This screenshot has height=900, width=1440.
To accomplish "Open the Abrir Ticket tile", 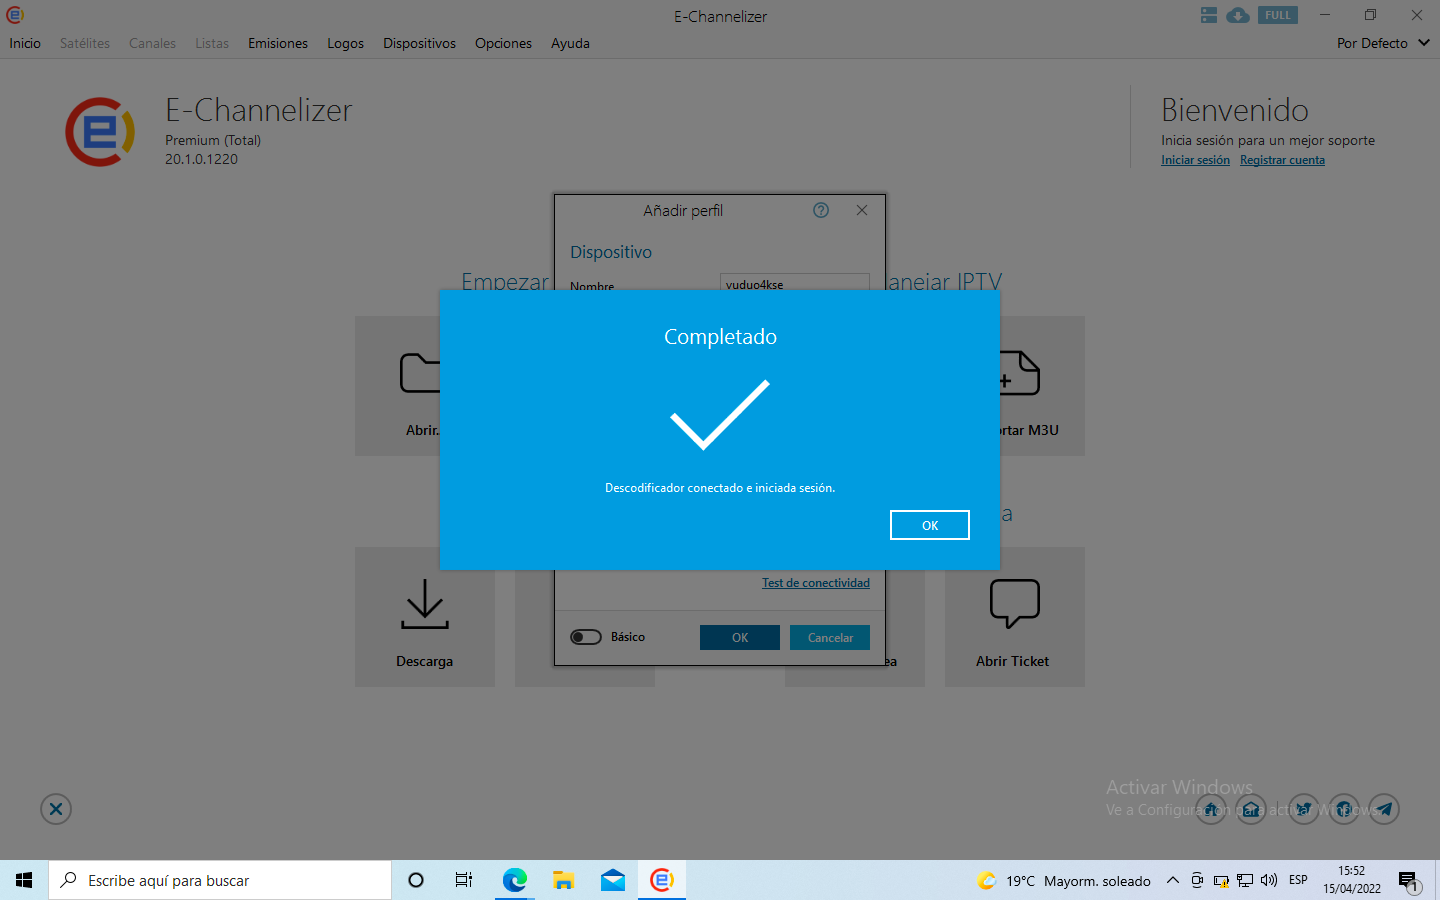I will tap(1014, 617).
